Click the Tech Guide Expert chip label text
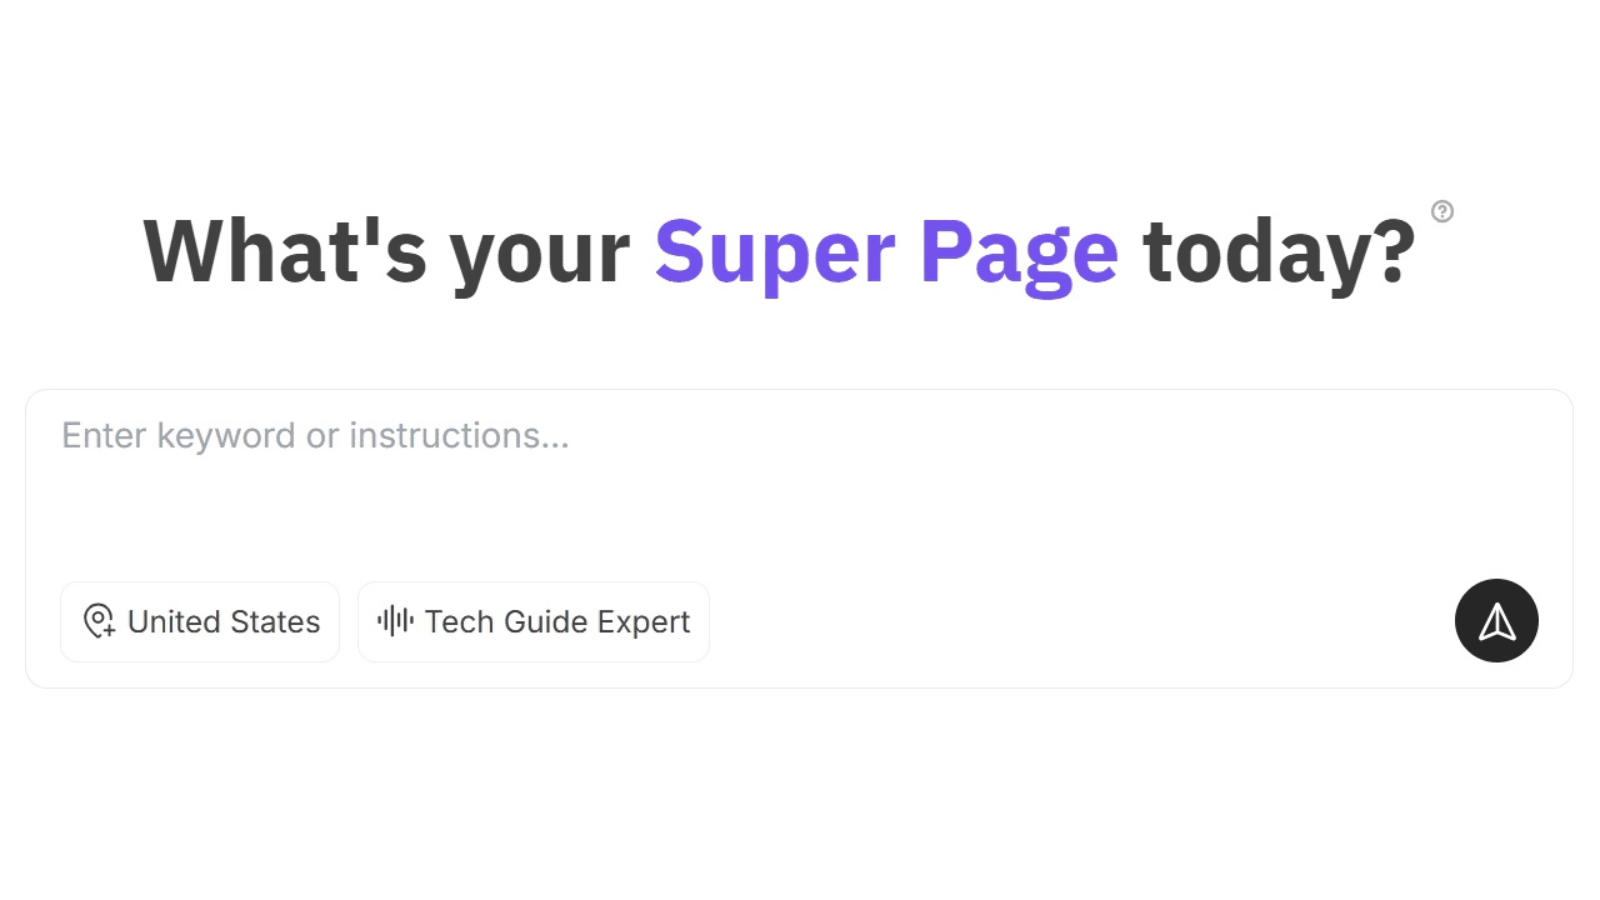Image resolution: width=1600 pixels, height=900 pixels. point(556,621)
